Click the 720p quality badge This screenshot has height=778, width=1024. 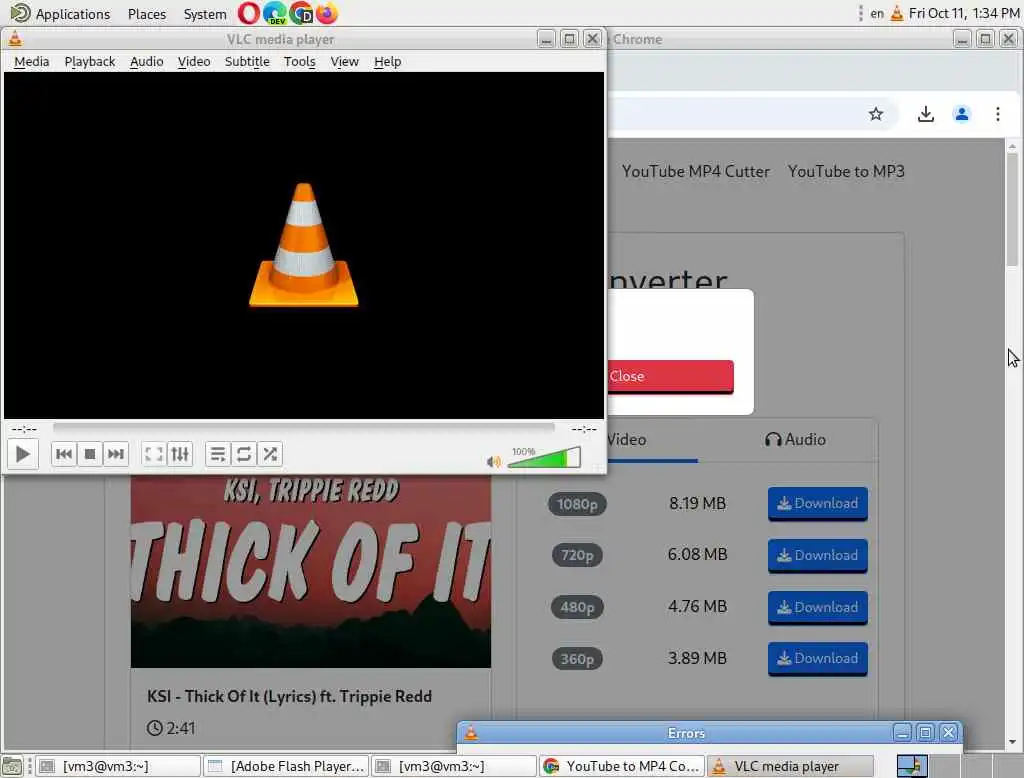[577, 555]
